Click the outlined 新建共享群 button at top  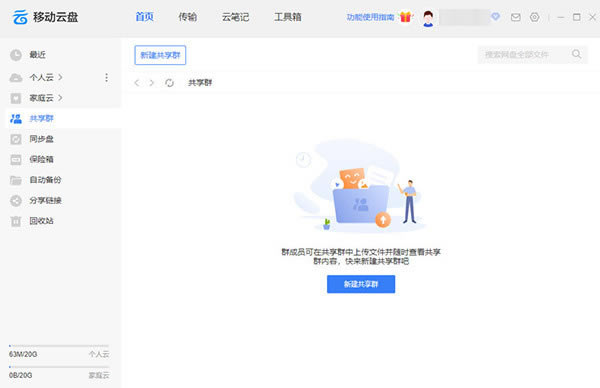click(160, 55)
